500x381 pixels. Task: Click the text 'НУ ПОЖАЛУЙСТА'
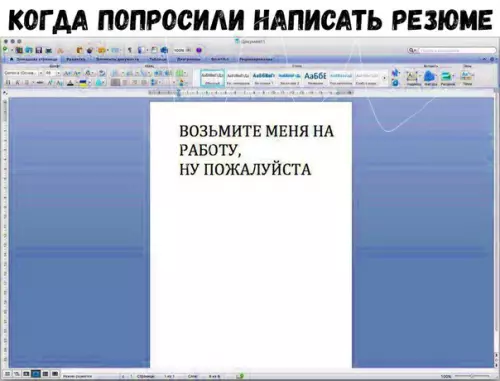click(245, 169)
